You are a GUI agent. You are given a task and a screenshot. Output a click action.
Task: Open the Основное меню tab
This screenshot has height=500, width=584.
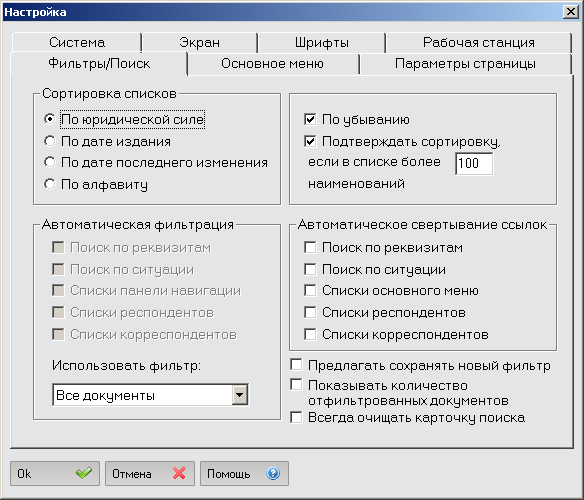click(x=272, y=63)
